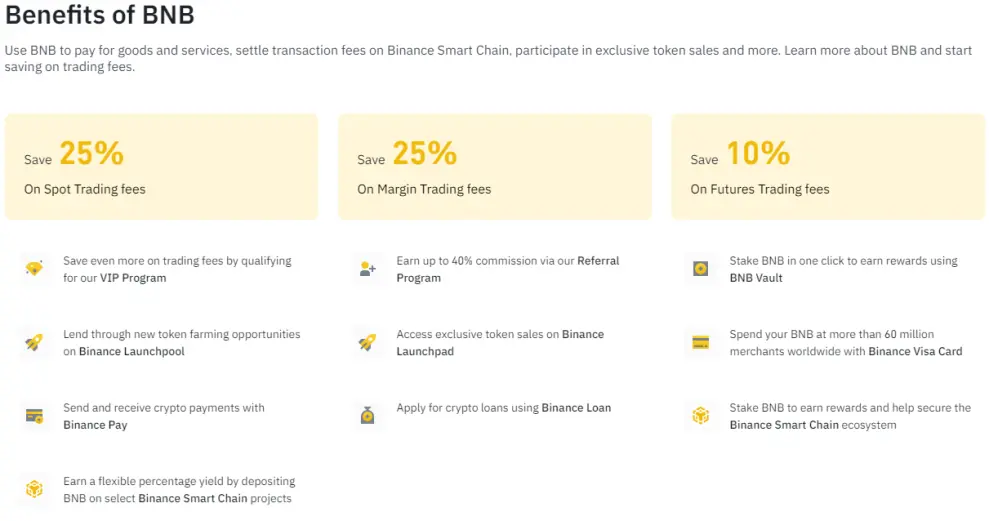Click the BNB Vault safe icon
The width and height of the screenshot is (989, 521).
(x=701, y=269)
